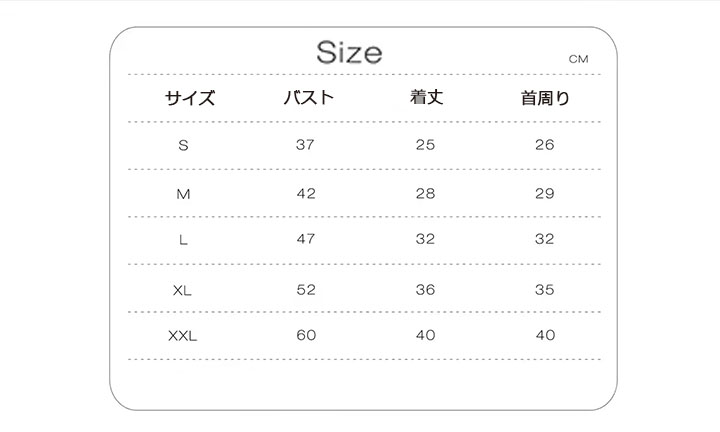Click bust value 37 for size S

[x=305, y=145]
